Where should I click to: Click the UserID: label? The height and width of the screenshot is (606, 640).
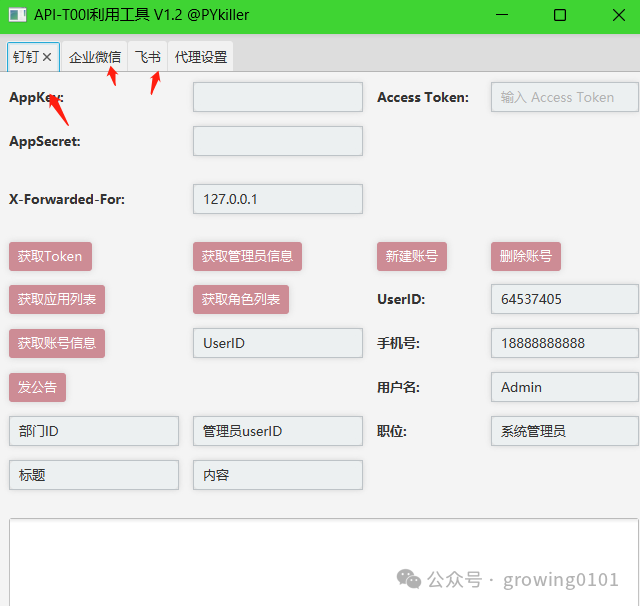point(401,300)
